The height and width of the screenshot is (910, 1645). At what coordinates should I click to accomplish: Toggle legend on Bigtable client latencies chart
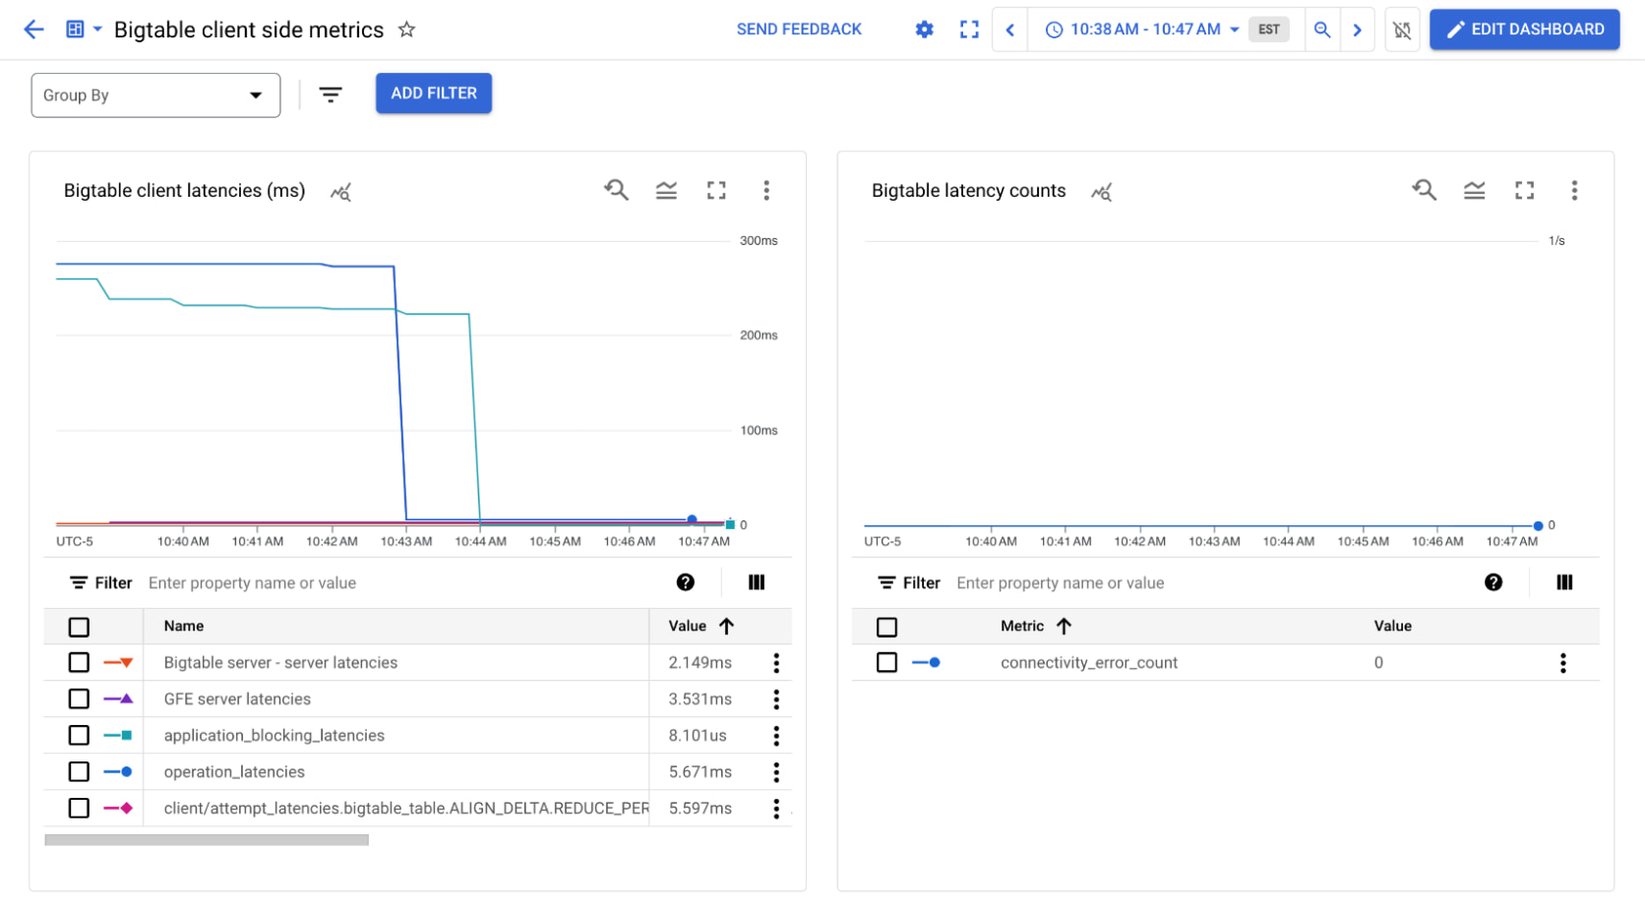point(666,190)
